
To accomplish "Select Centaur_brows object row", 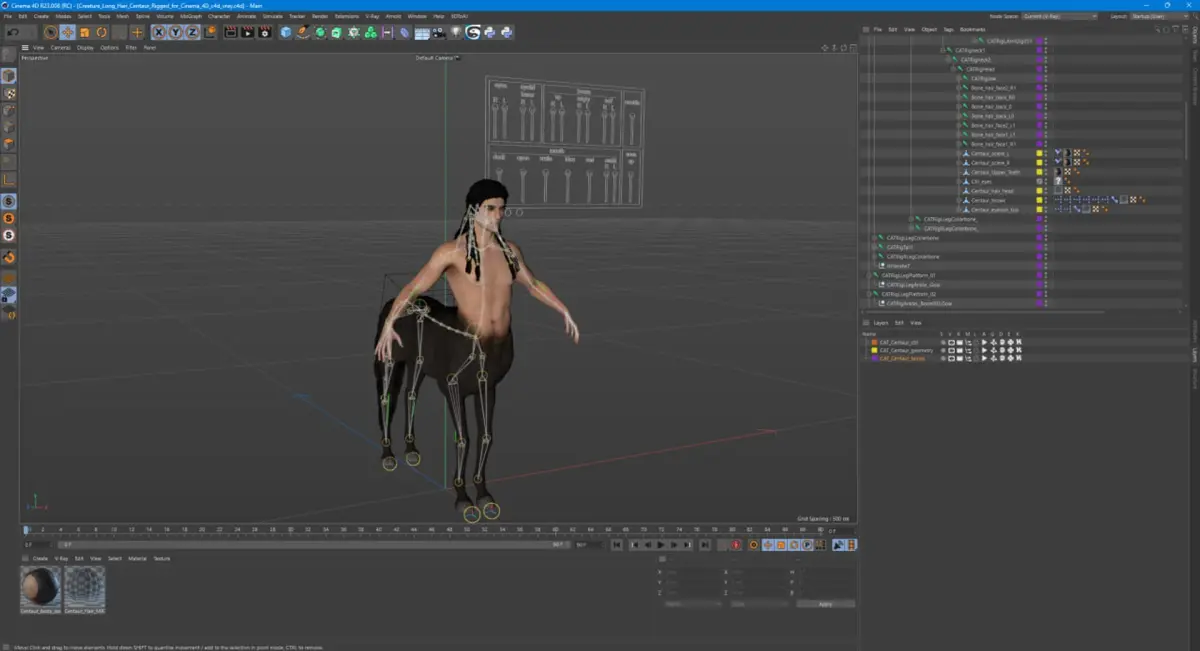I will (x=988, y=200).
